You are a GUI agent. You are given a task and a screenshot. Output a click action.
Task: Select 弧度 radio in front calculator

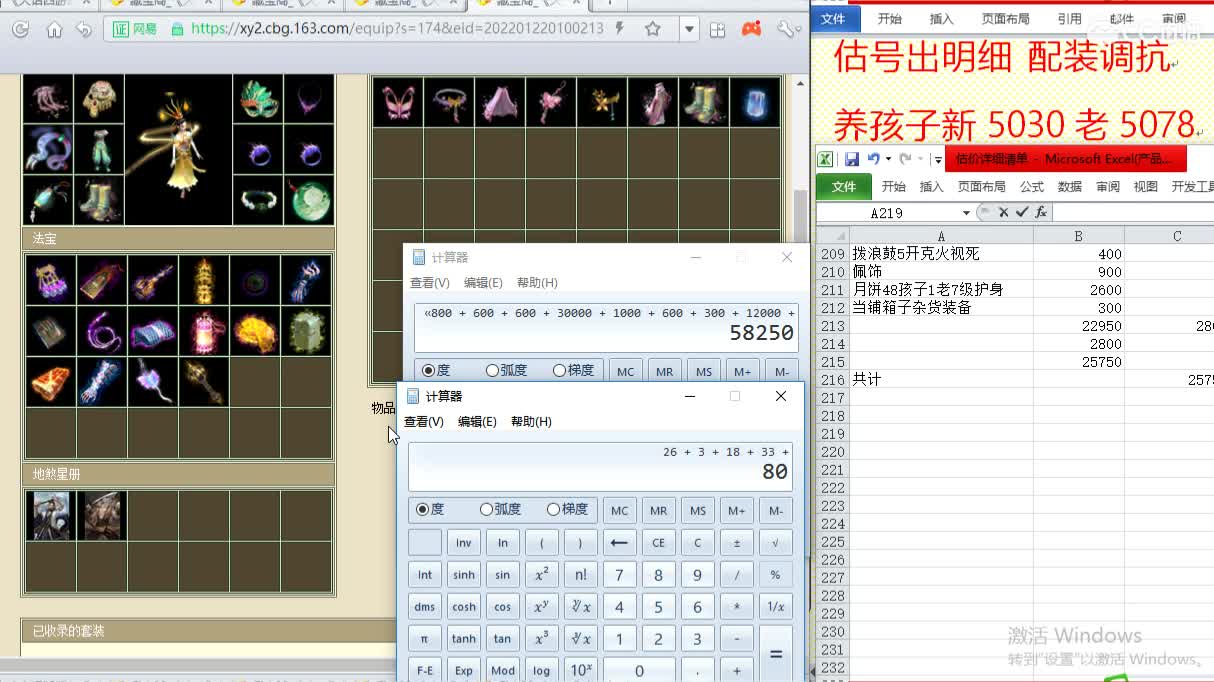pos(501,509)
